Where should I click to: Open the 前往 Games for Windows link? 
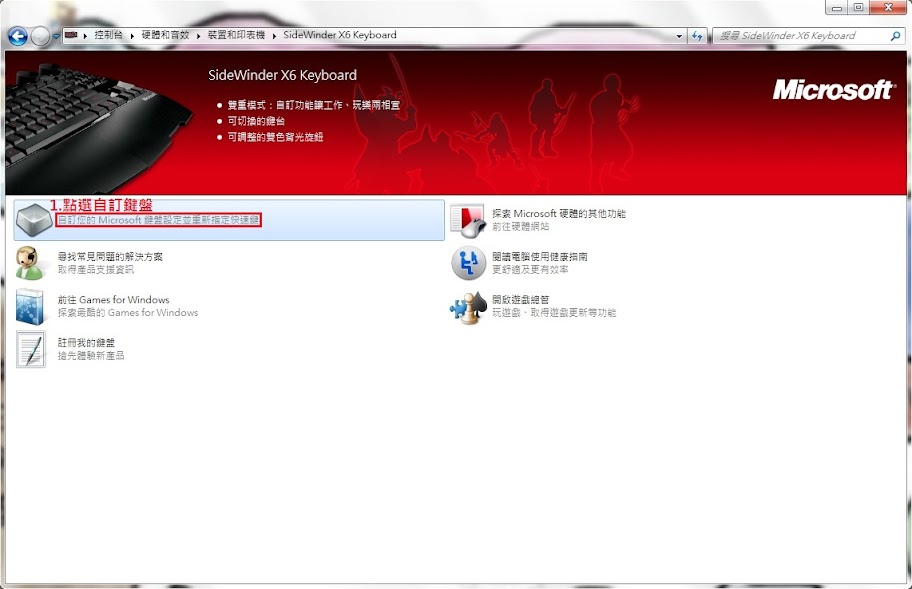pos(113,299)
